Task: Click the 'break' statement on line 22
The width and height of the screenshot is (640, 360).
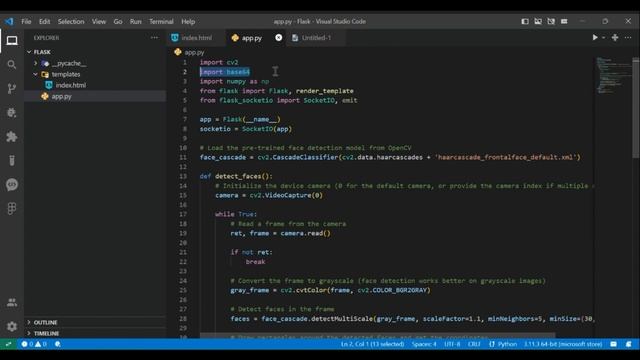Action: (x=256, y=262)
